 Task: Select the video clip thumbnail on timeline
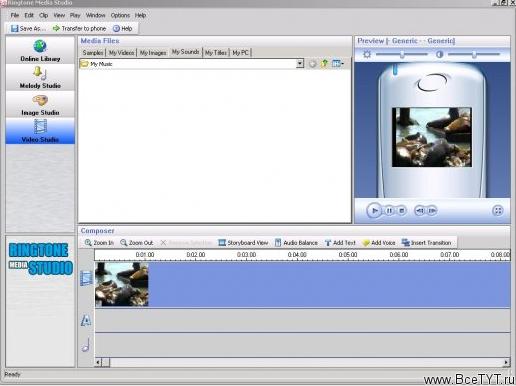122,284
